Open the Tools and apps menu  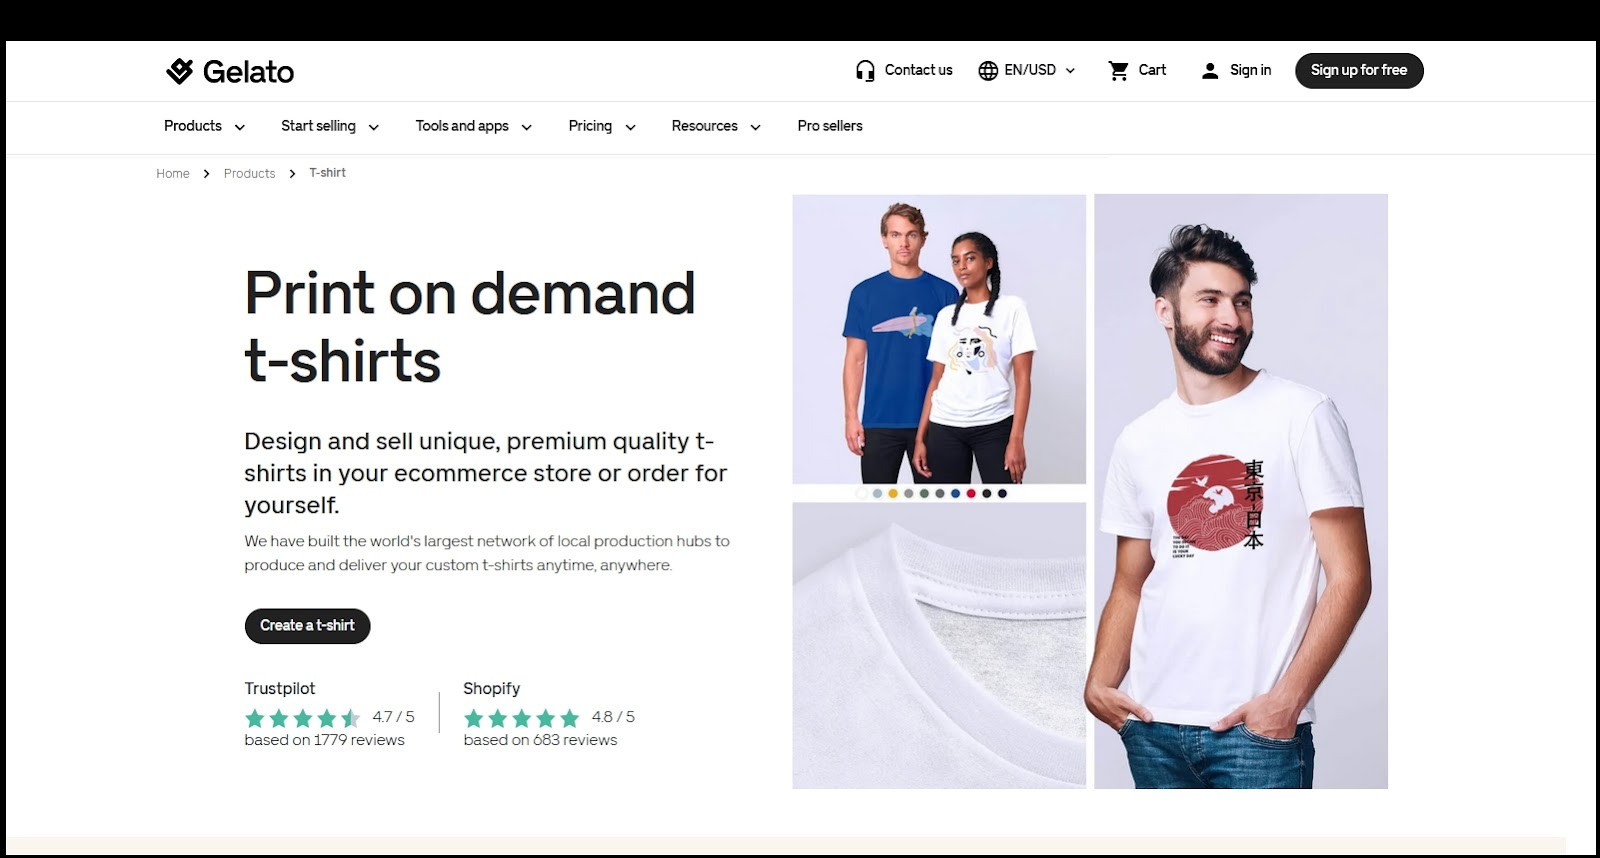[x=473, y=126]
